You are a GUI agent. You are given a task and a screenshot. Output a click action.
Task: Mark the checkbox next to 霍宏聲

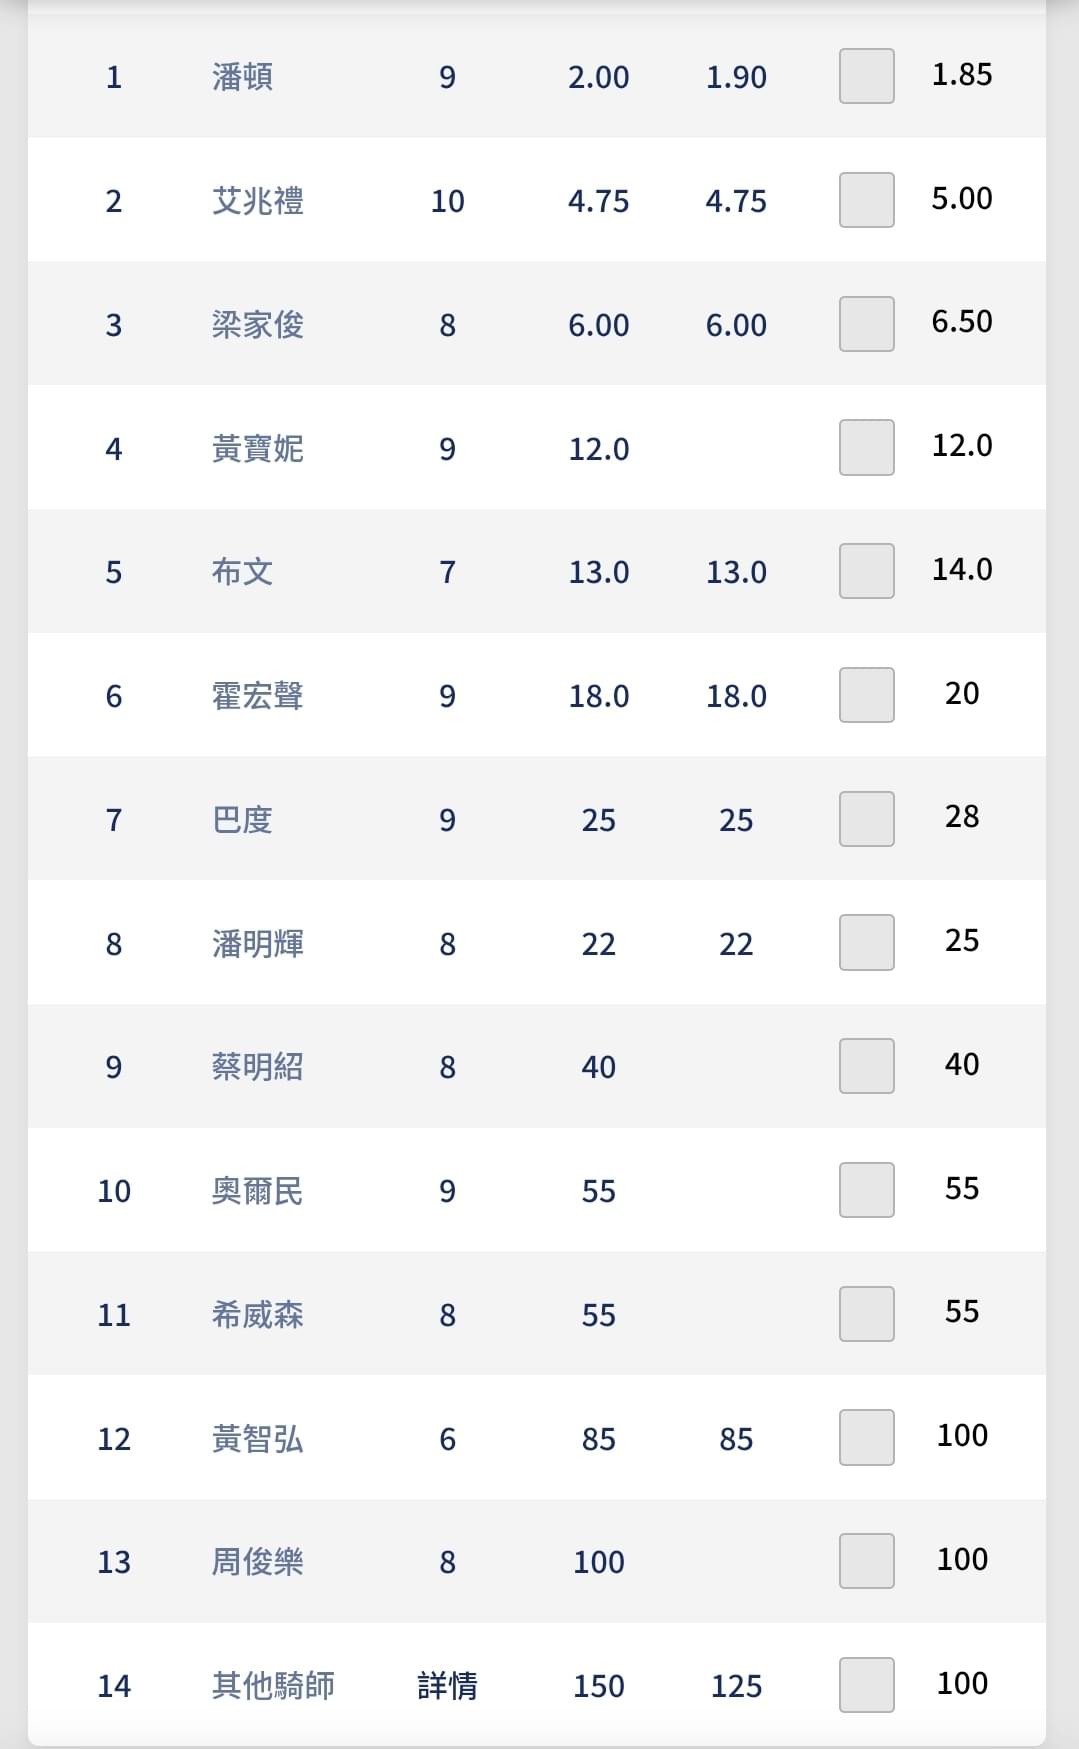866,695
